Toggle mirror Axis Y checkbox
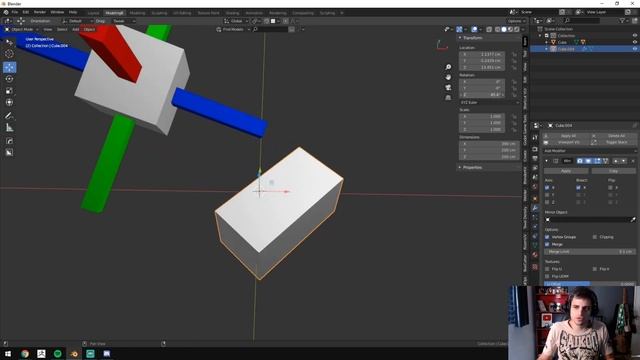The height and width of the screenshot is (360, 640). (547, 195)
